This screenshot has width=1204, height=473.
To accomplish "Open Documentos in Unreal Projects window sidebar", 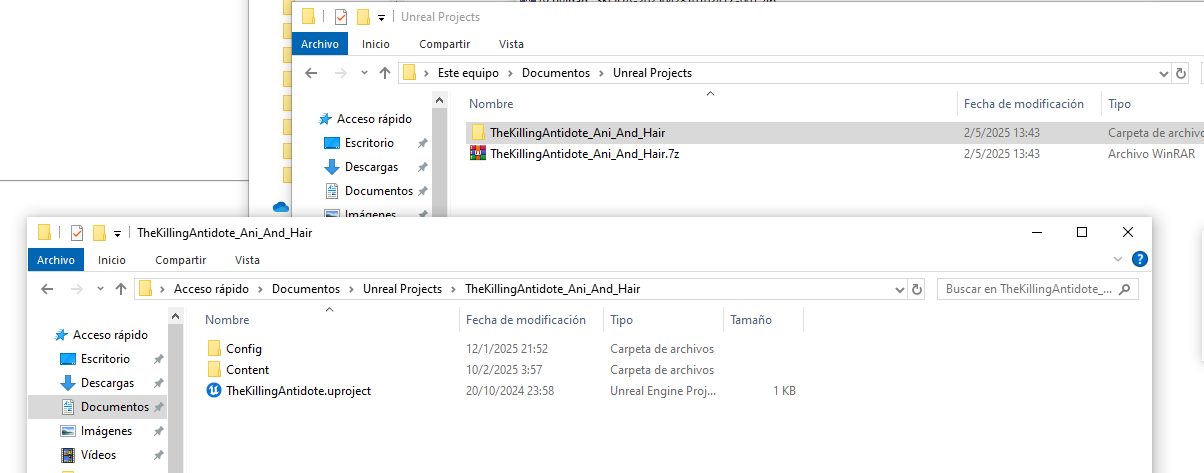I will [x=378, y=191].
